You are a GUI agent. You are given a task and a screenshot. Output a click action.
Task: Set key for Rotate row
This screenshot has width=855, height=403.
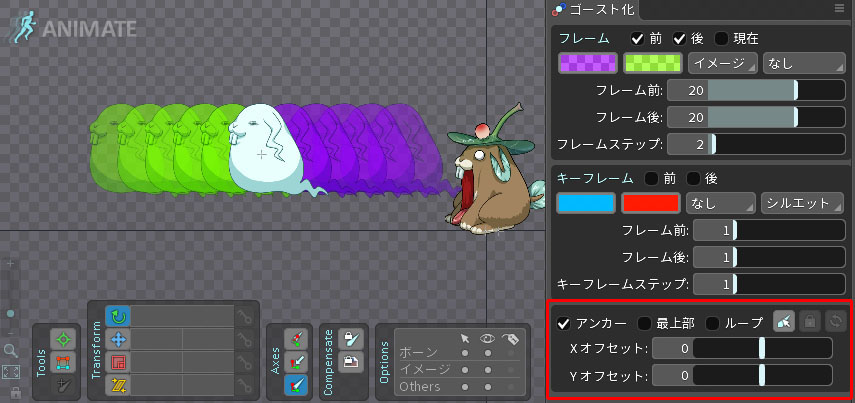pos(245,316)
